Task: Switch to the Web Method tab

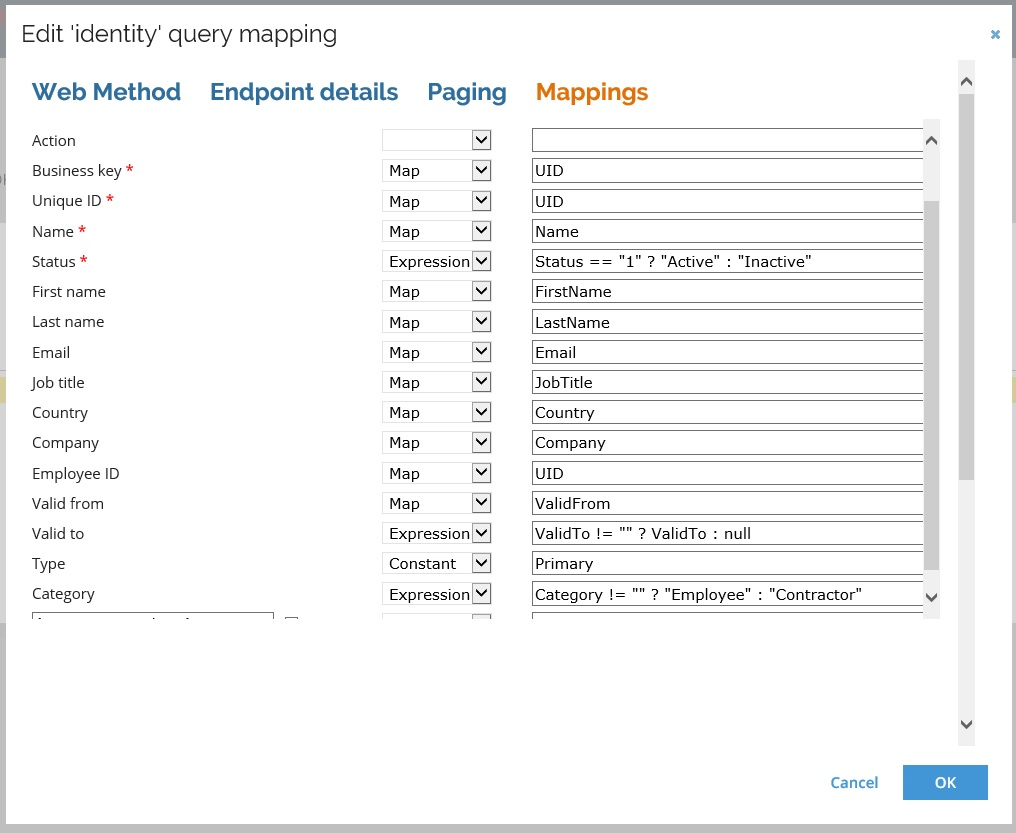Action: [106, 92]
